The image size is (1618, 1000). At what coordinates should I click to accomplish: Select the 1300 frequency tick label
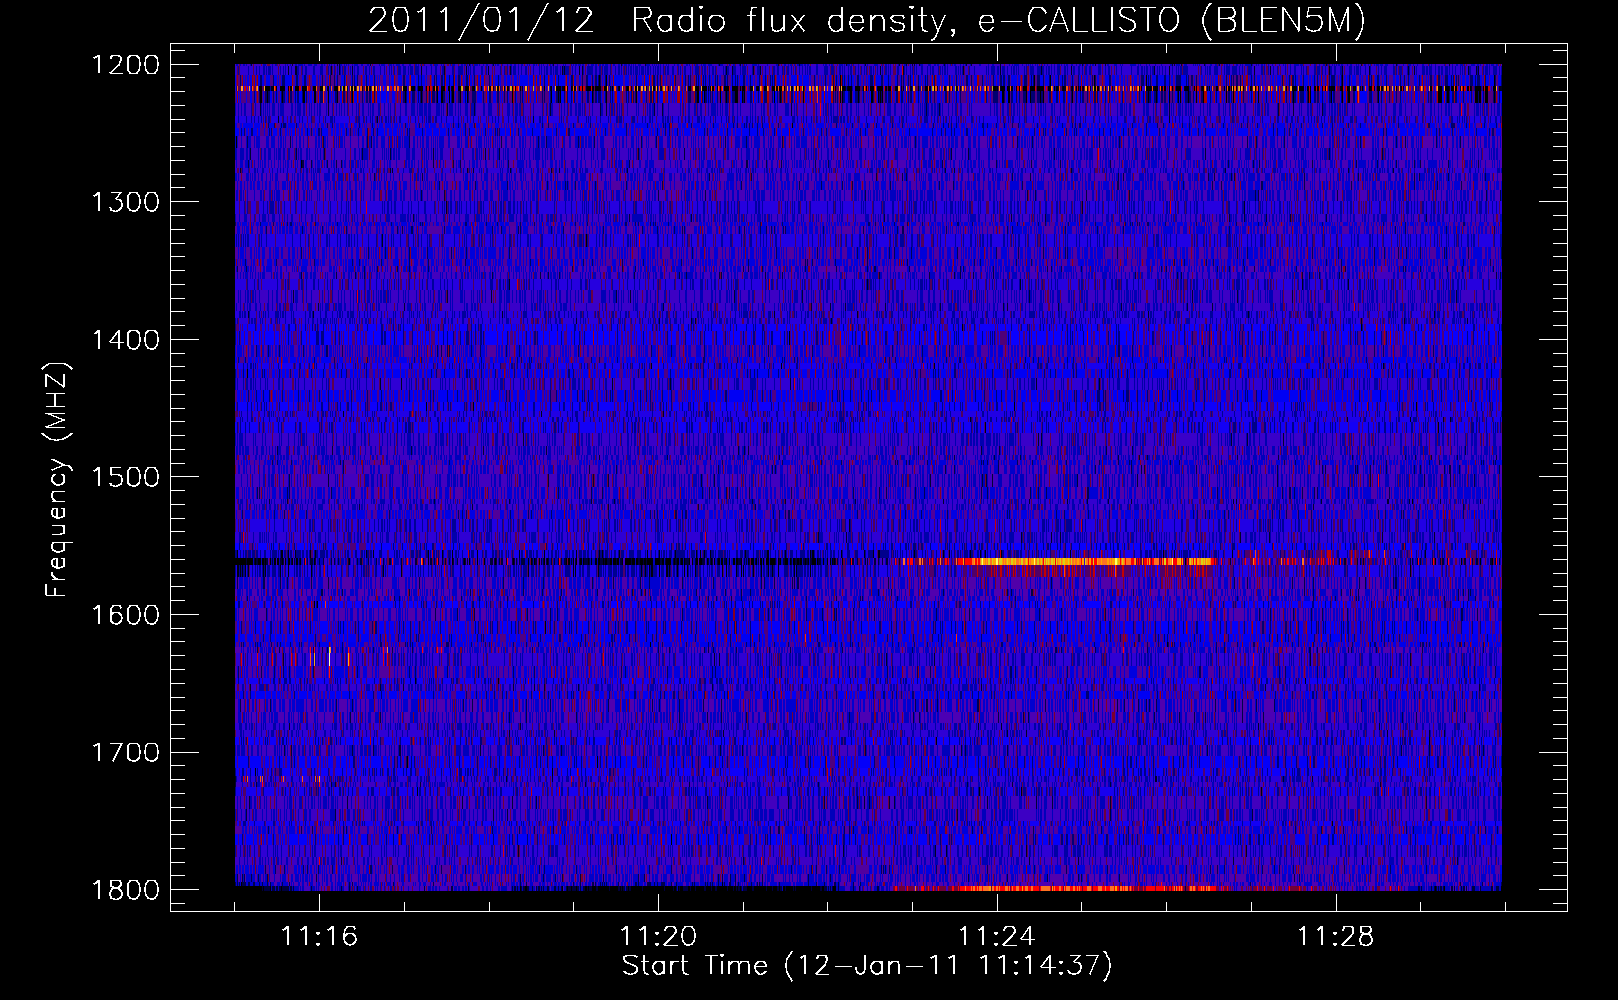pyautogui.click(x=126, y=202)
